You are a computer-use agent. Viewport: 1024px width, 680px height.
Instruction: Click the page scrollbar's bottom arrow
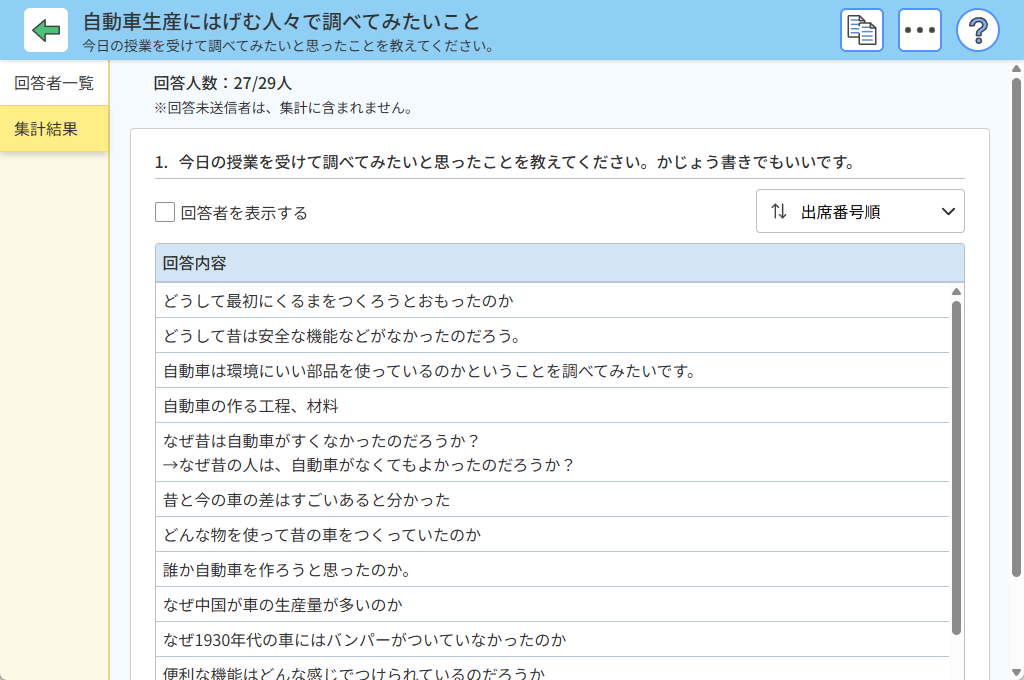pos(1016,671)
